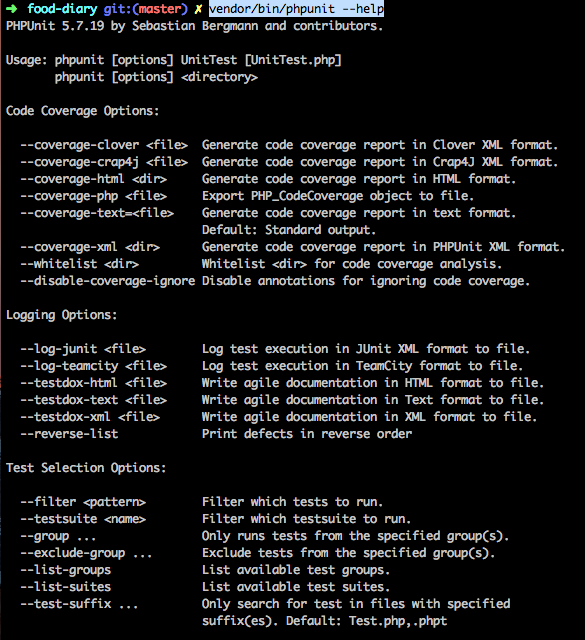
Task: Click the yellow dirty-status X marker
Action: click(x=198, y=9)
